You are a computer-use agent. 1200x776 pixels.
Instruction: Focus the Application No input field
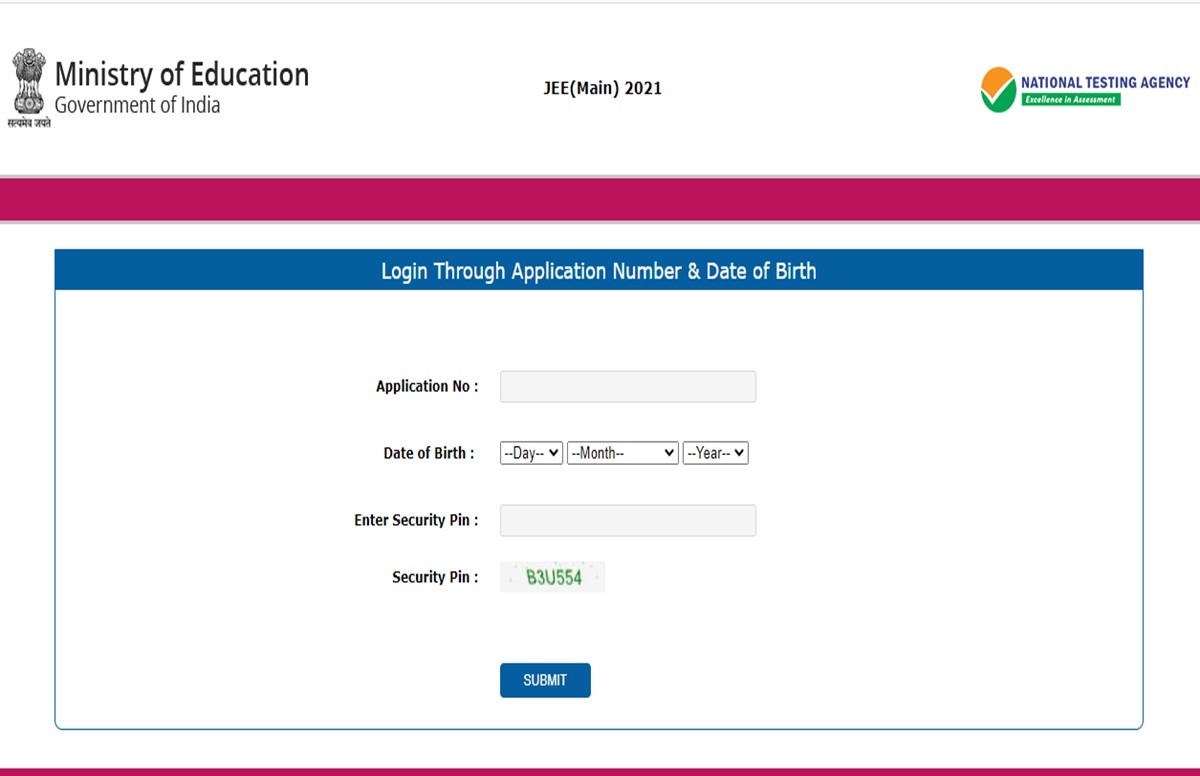click(x=628, y=387)
